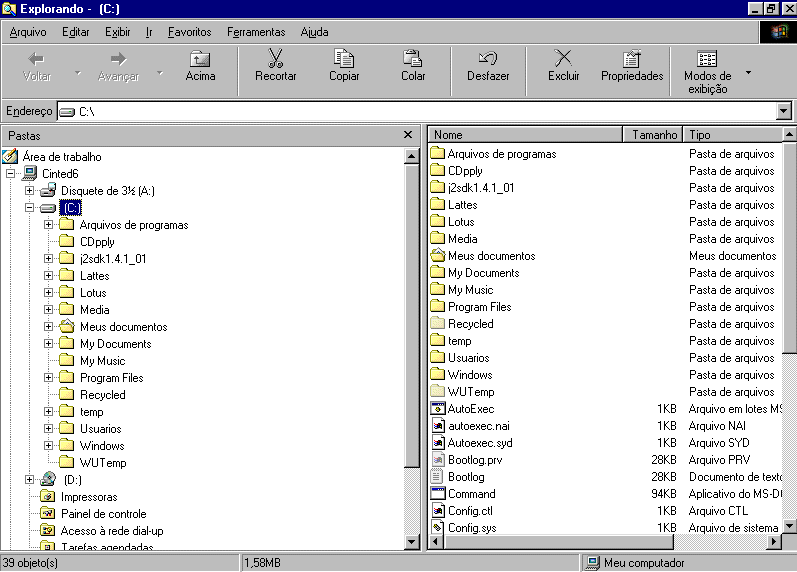Viewport: 797px width, 572px height.
Task: Click the C:\ address input field
Action: click(x=417, y=111)
